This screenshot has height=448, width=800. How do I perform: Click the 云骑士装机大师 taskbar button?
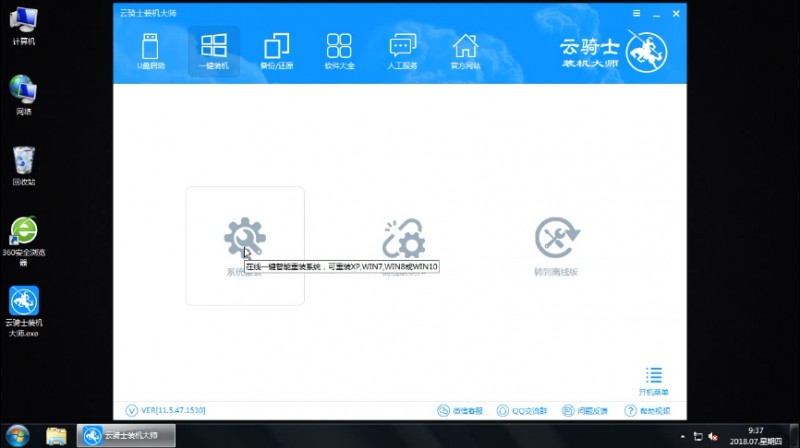click(126, 436)
